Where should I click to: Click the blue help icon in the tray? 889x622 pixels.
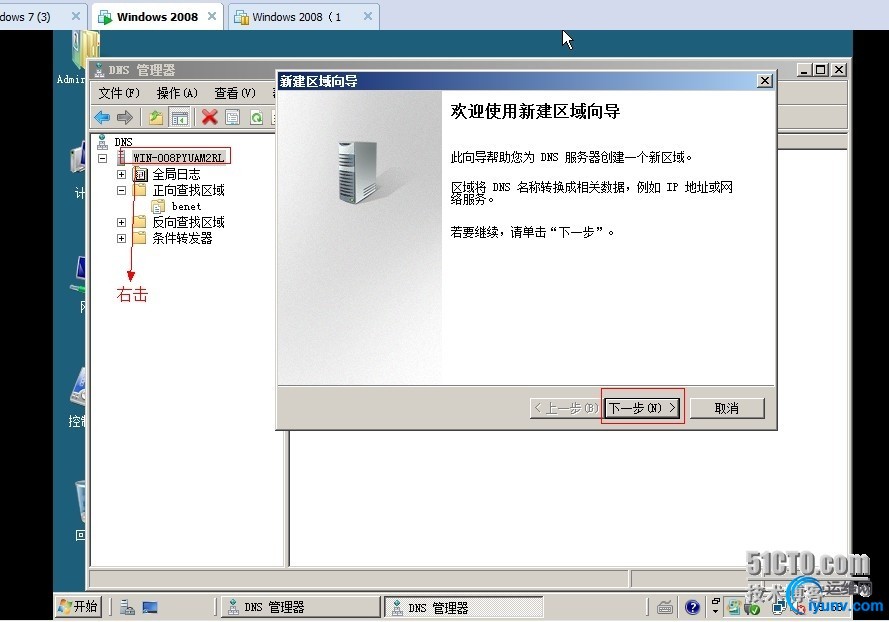pyautogui.click(x=692, y=608)
